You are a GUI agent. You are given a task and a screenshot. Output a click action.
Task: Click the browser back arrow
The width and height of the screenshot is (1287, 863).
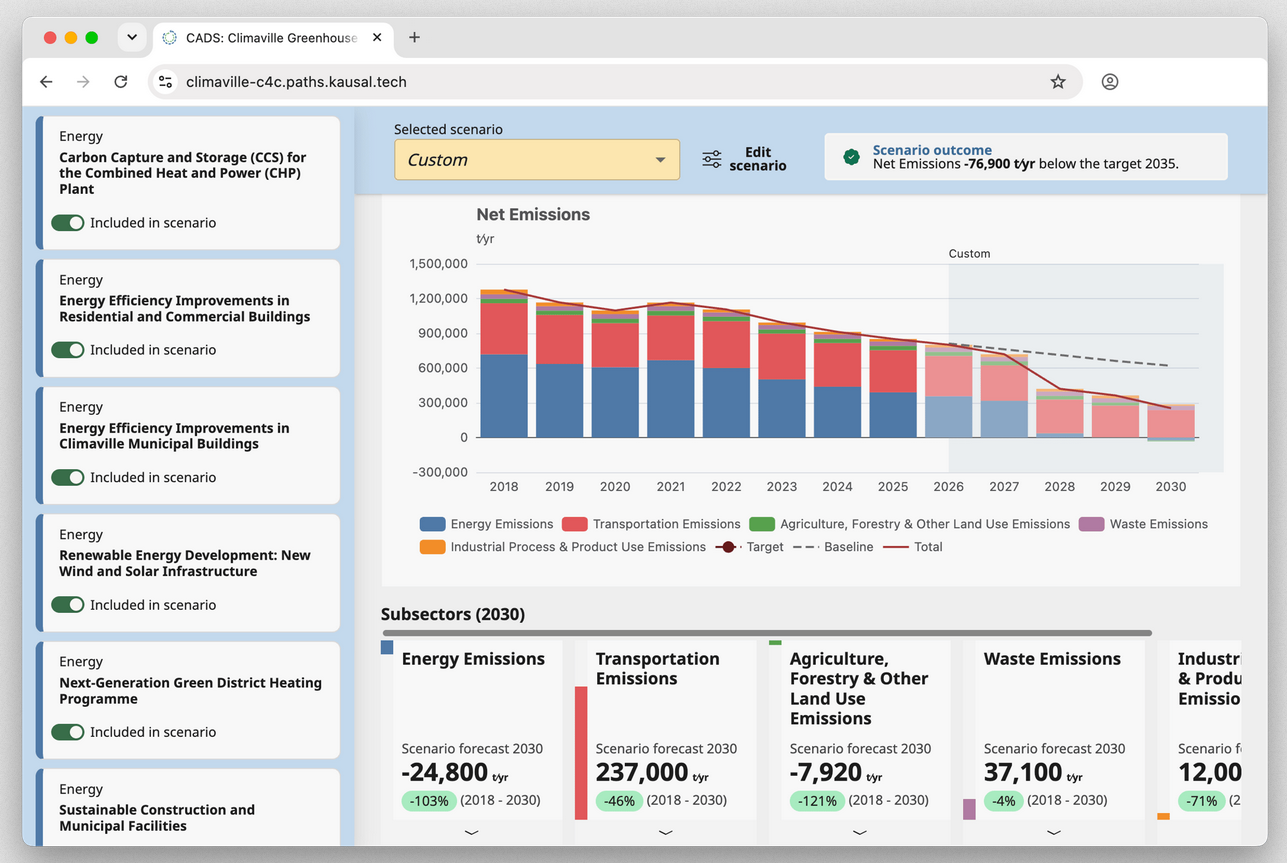tap(46, 82)
